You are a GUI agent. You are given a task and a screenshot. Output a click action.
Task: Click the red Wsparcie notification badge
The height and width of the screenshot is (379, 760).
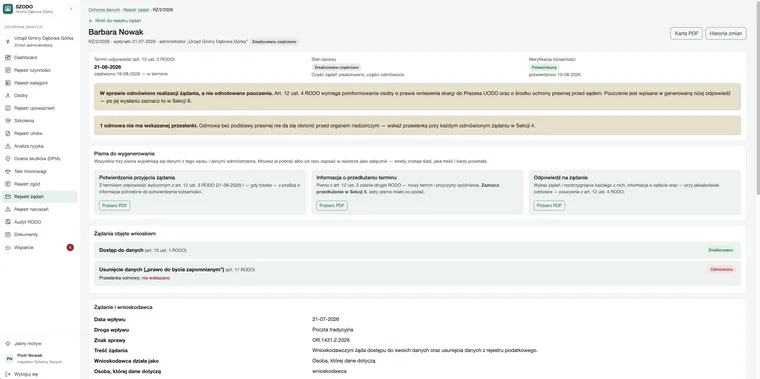pyautogui.click(x=70, y=247)
